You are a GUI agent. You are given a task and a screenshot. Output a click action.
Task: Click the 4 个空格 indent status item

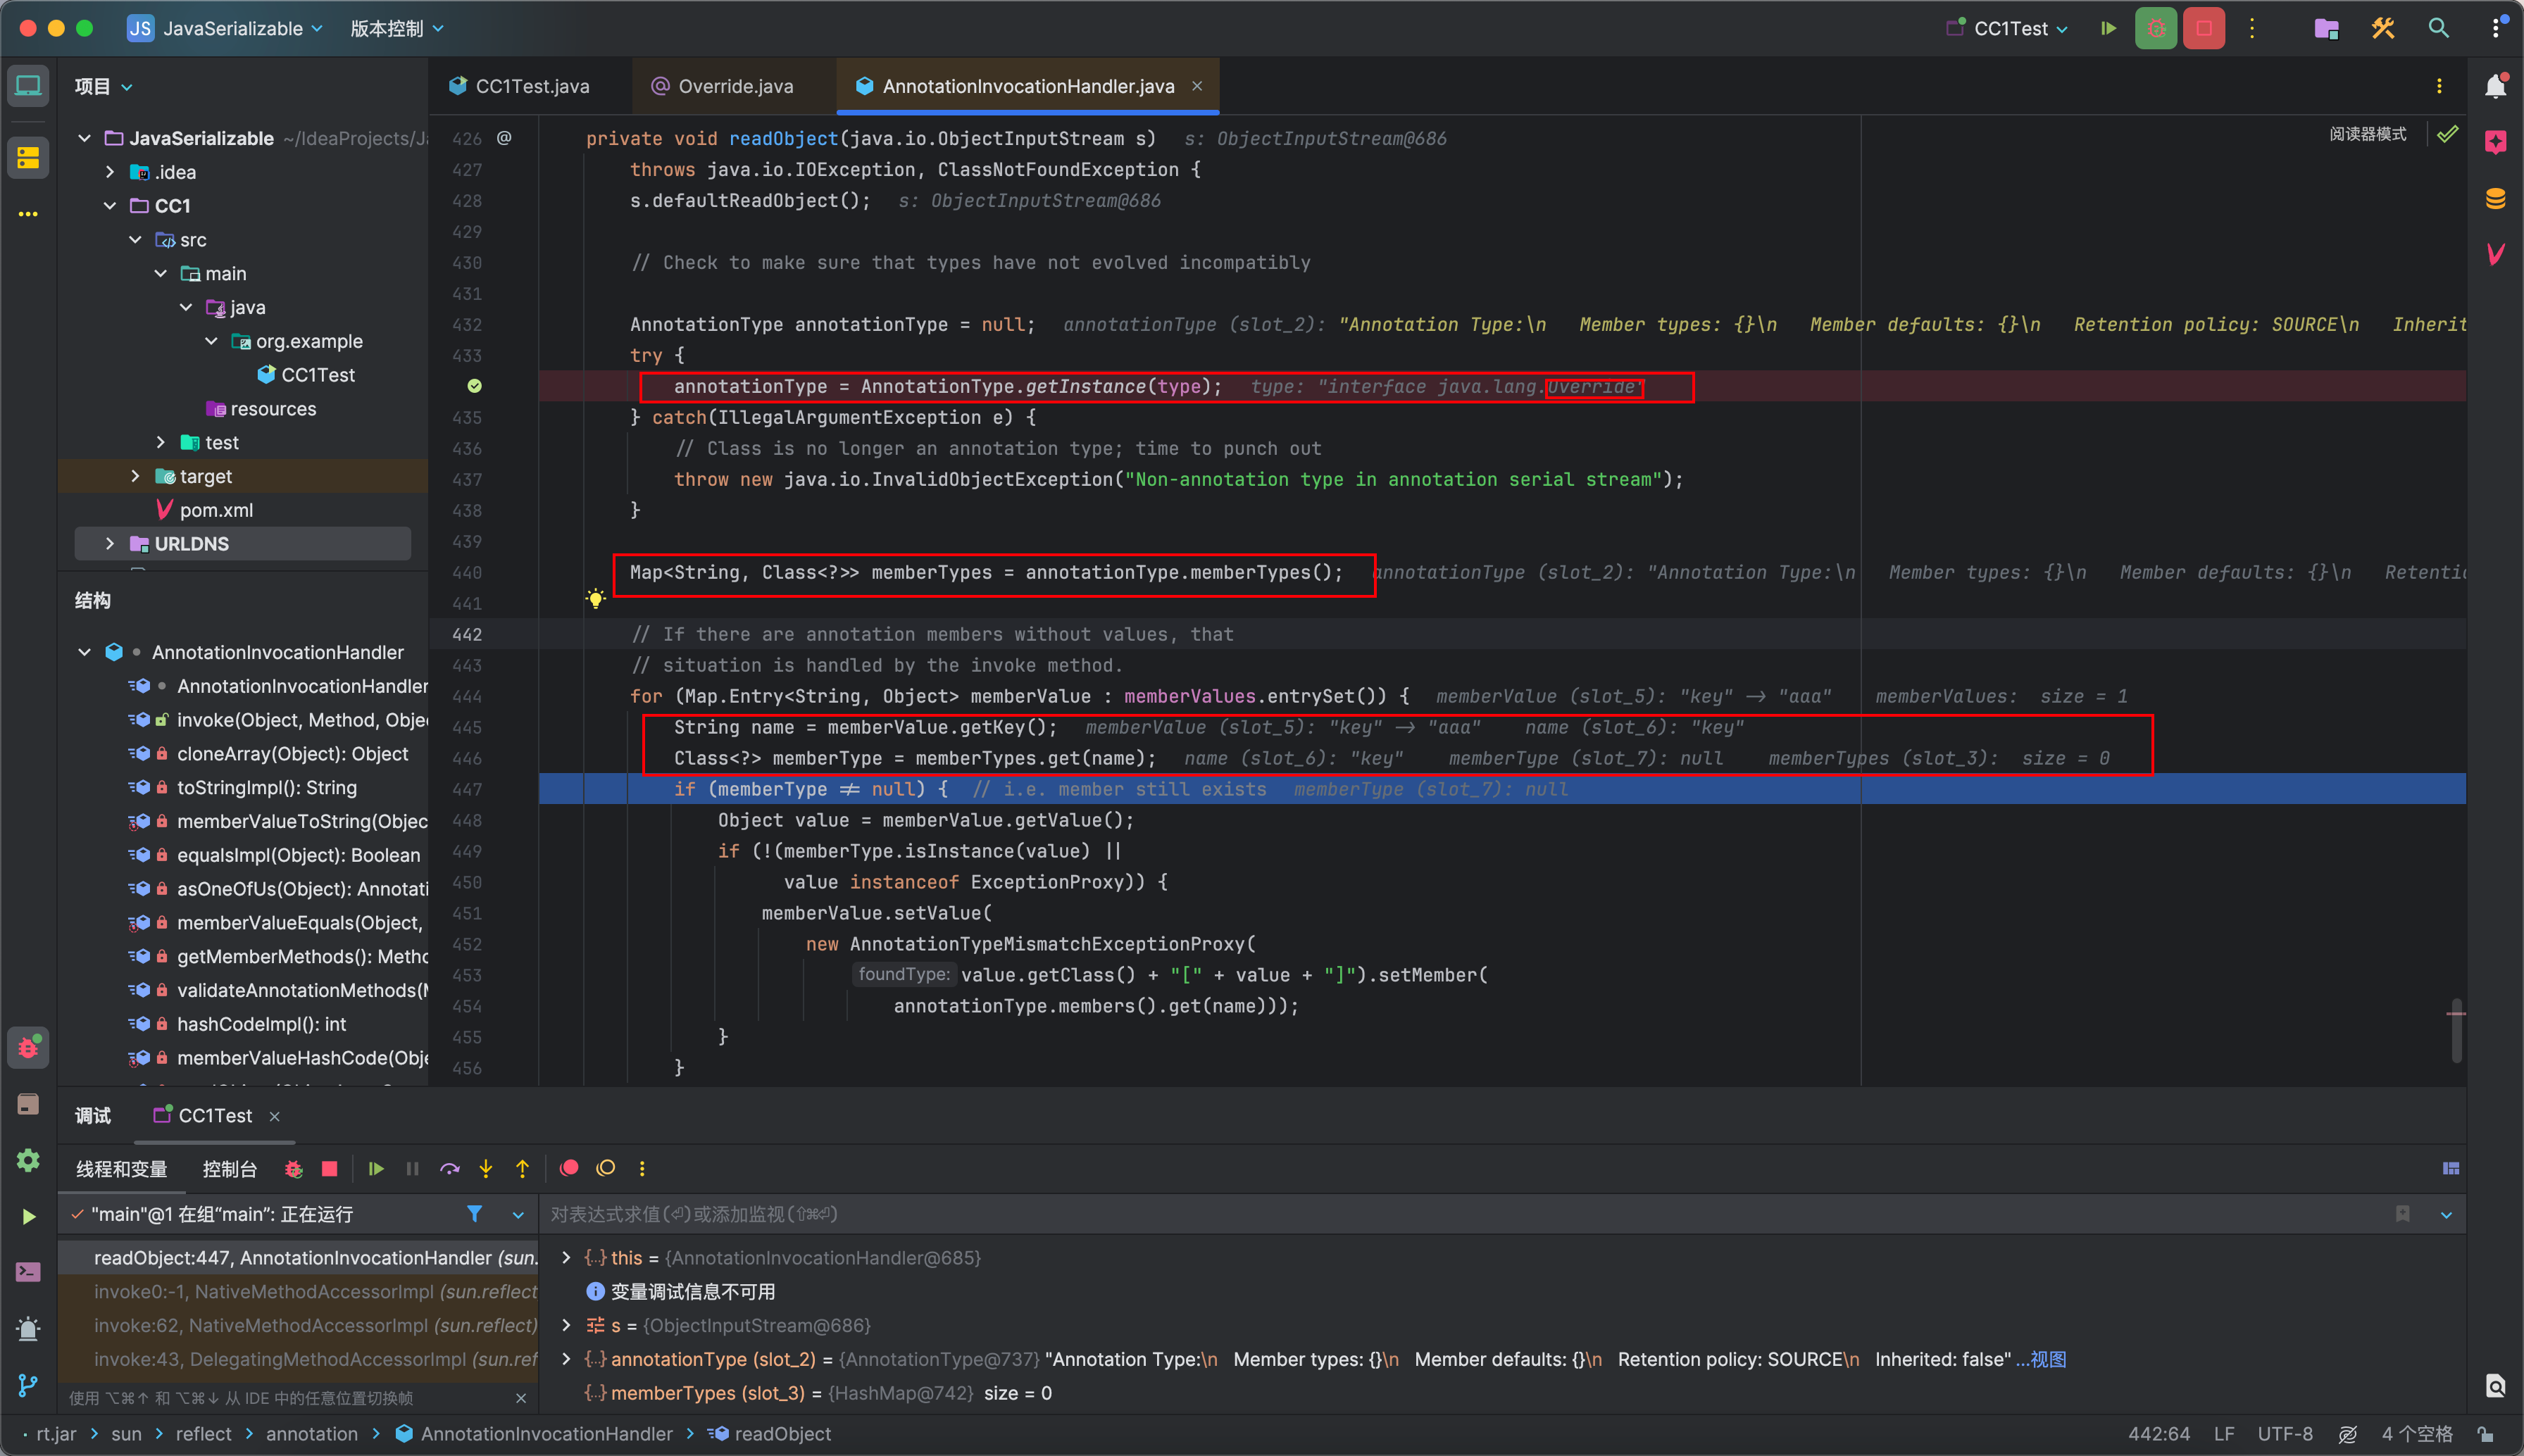(2416, 1434)
